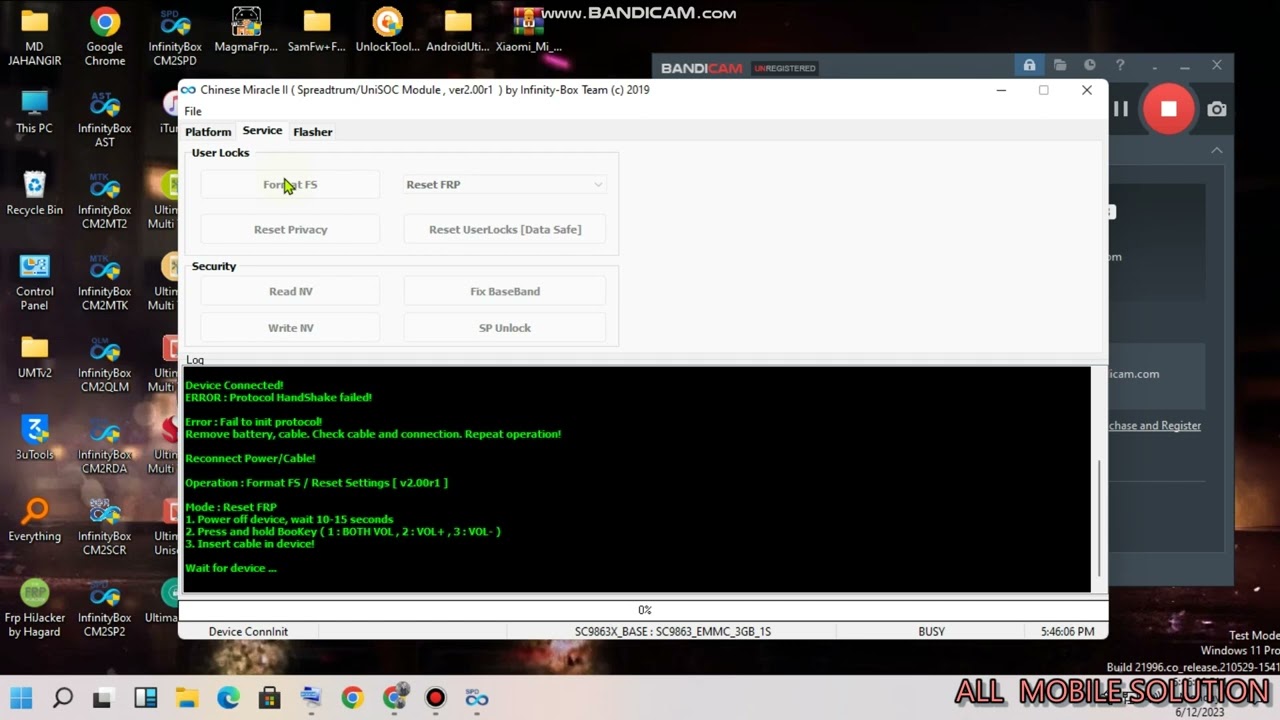Launch InfinityBox CM2RDA shortcut

pos(105,445)
